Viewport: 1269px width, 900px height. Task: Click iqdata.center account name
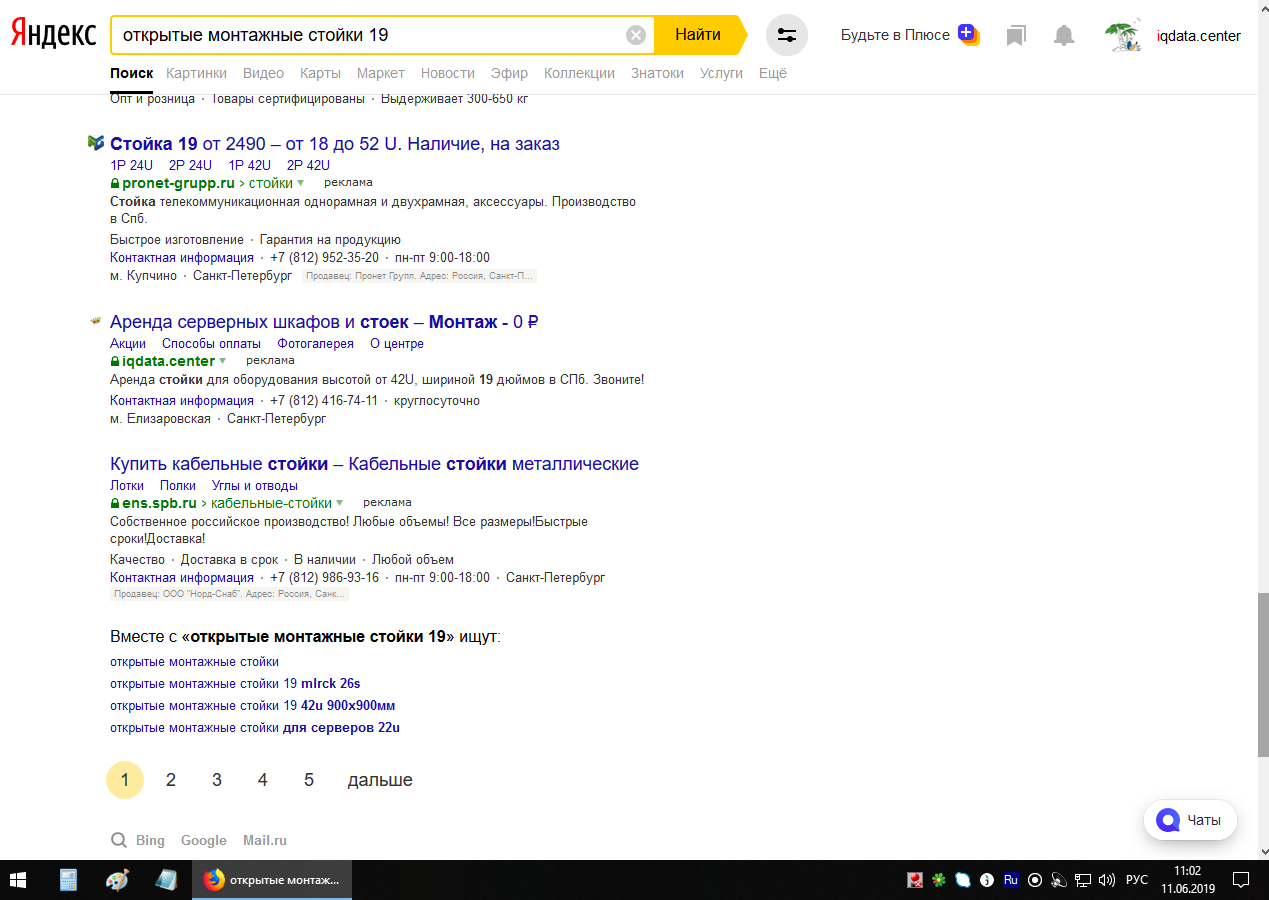coord(1198,36)
